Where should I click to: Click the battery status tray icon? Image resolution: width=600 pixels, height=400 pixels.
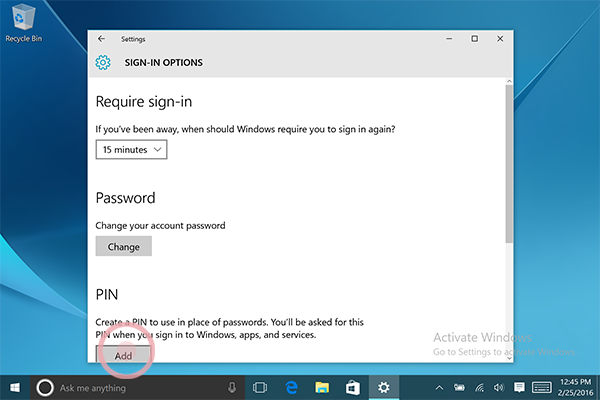(459, 388)
